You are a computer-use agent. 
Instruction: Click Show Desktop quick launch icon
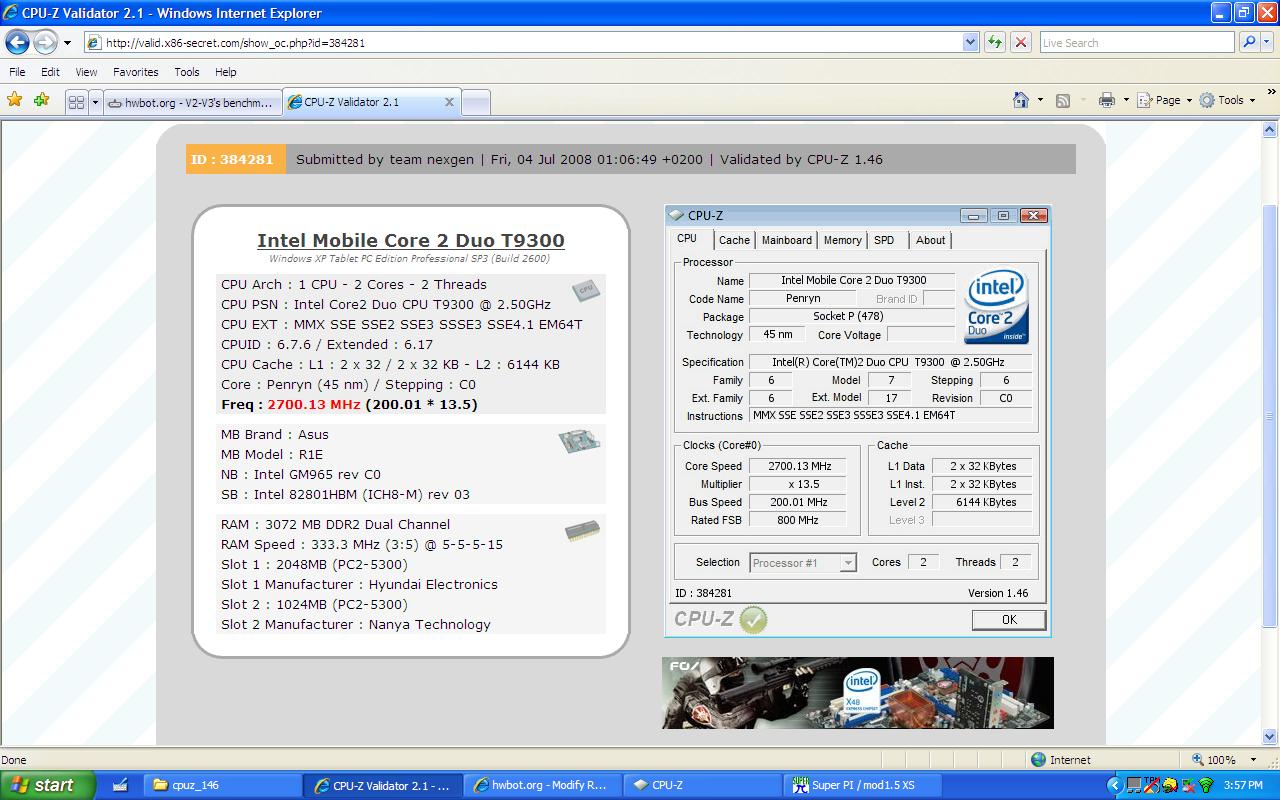tap(120, 785)
